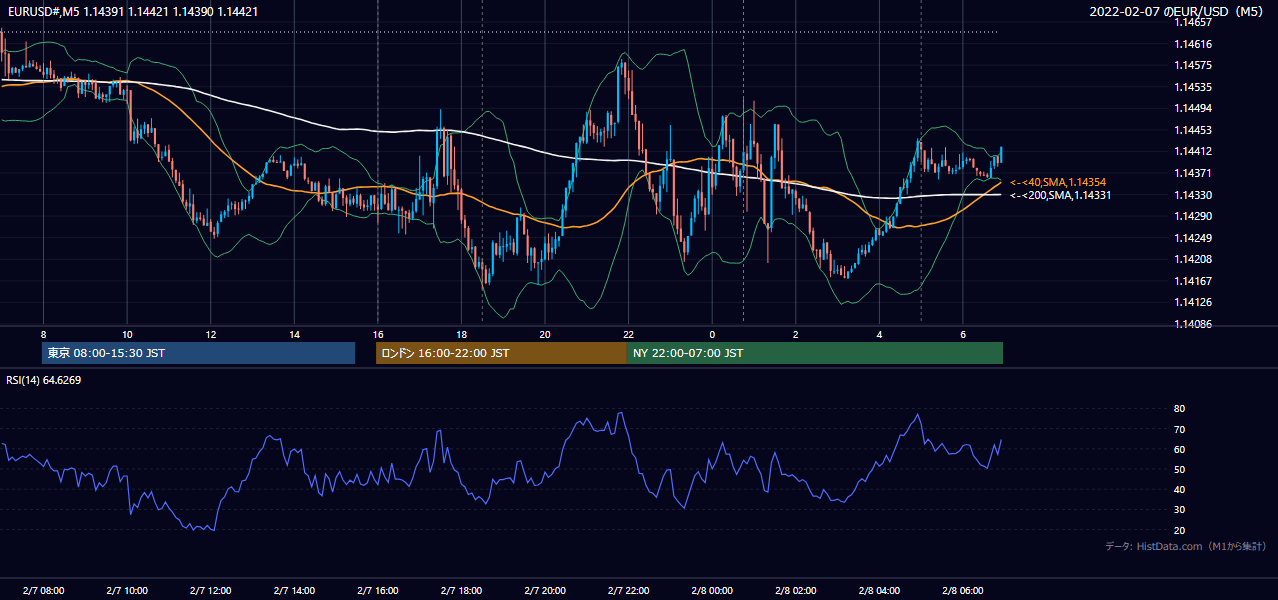Click price axis value 1.14290
This screenshot has height=600, width=1278.
1192,216
